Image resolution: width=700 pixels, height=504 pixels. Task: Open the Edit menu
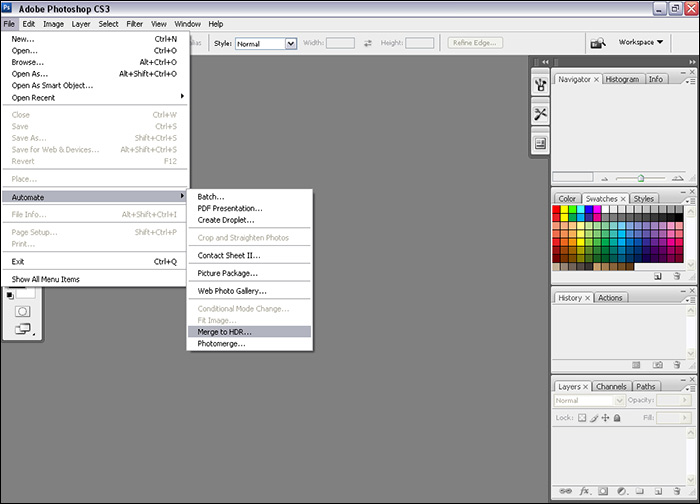pos(29,24)
